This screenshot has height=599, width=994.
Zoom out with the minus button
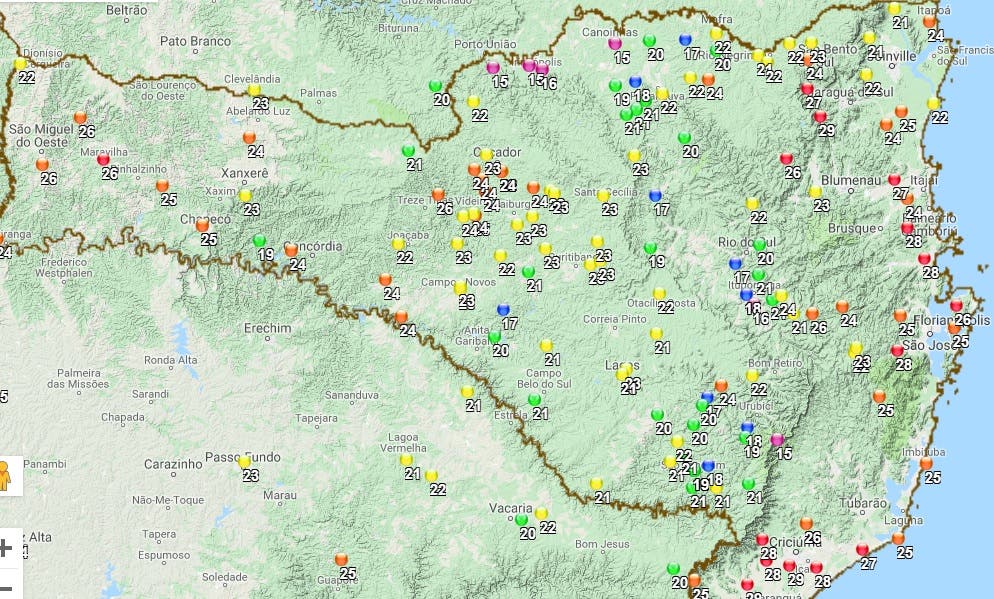(5, 588)
